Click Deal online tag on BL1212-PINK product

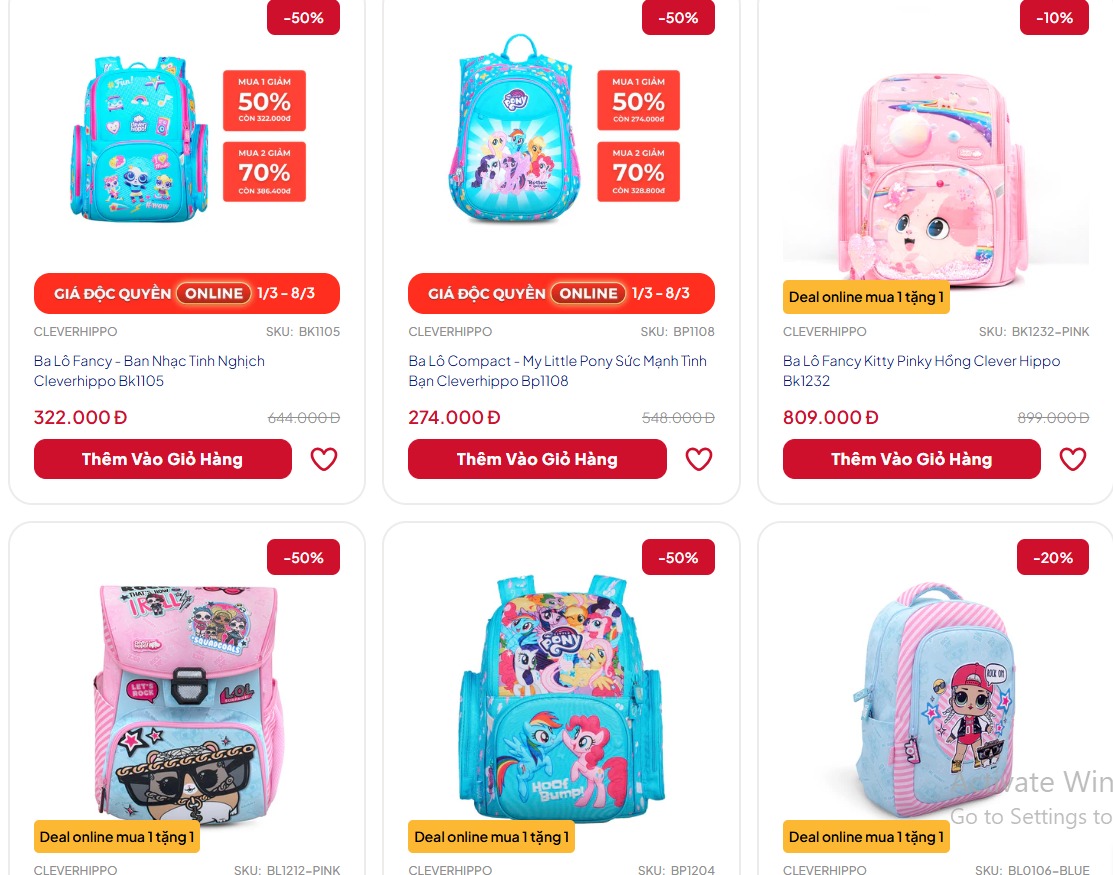[117, 837]
